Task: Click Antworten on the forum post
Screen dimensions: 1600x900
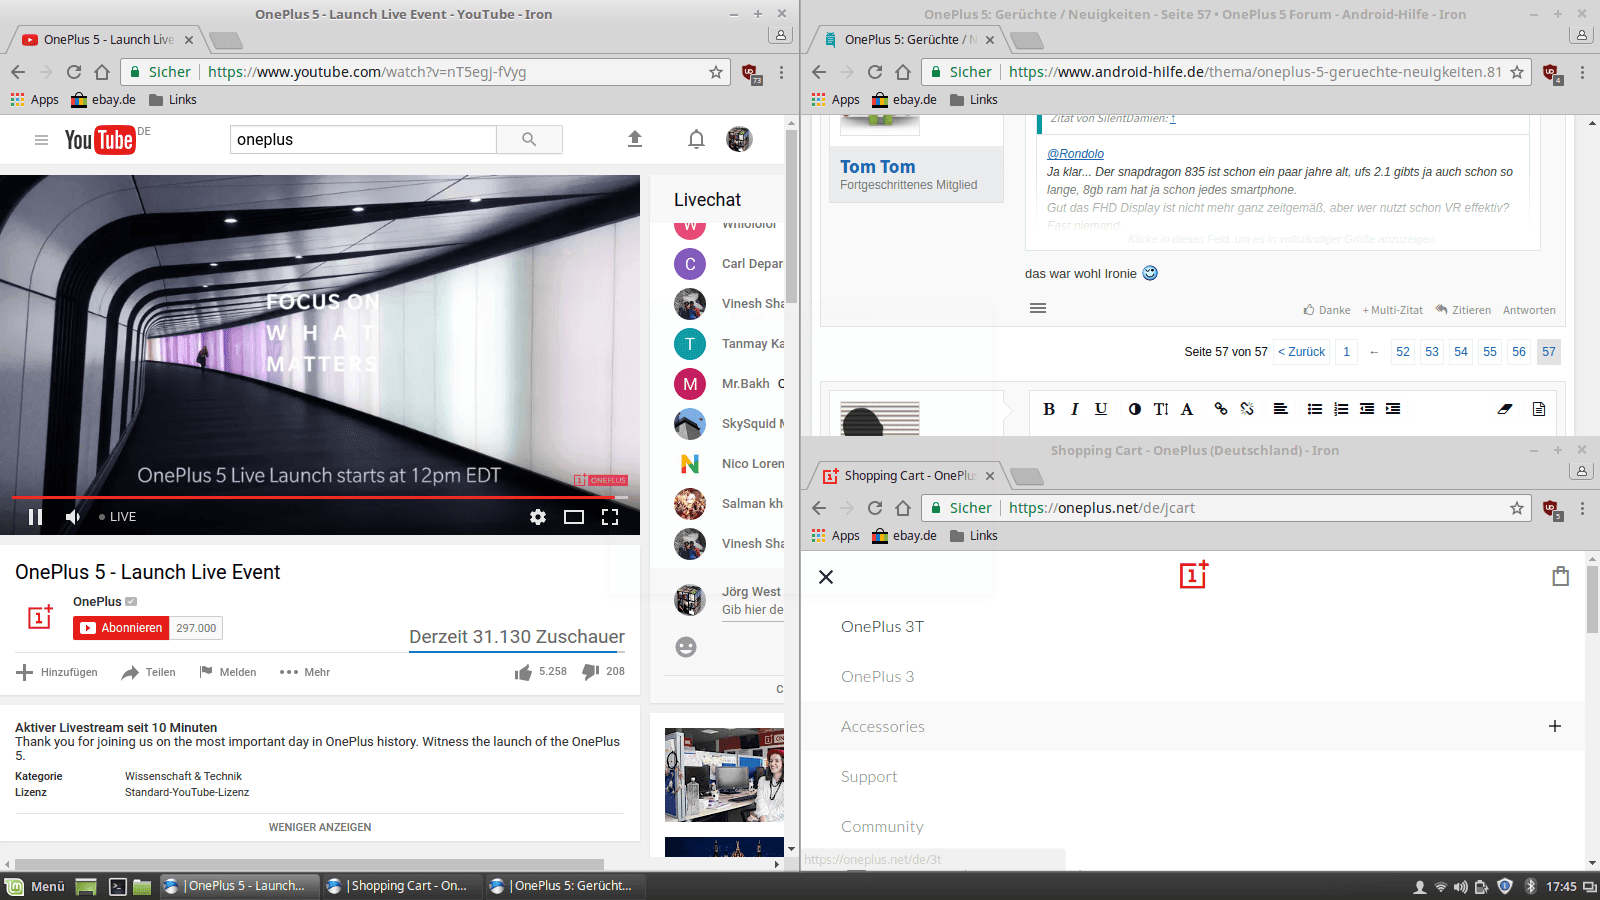Action: 1529,310
